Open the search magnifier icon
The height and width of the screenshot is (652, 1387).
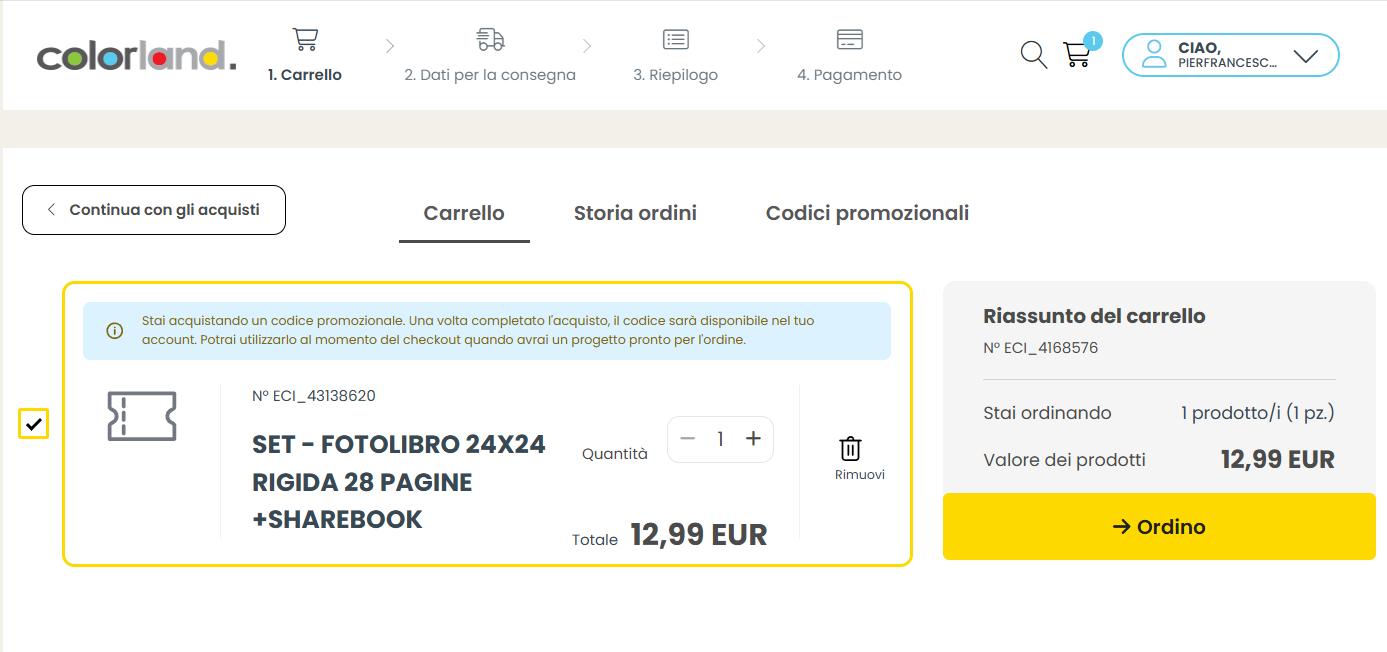click(x=1033, y=55)
